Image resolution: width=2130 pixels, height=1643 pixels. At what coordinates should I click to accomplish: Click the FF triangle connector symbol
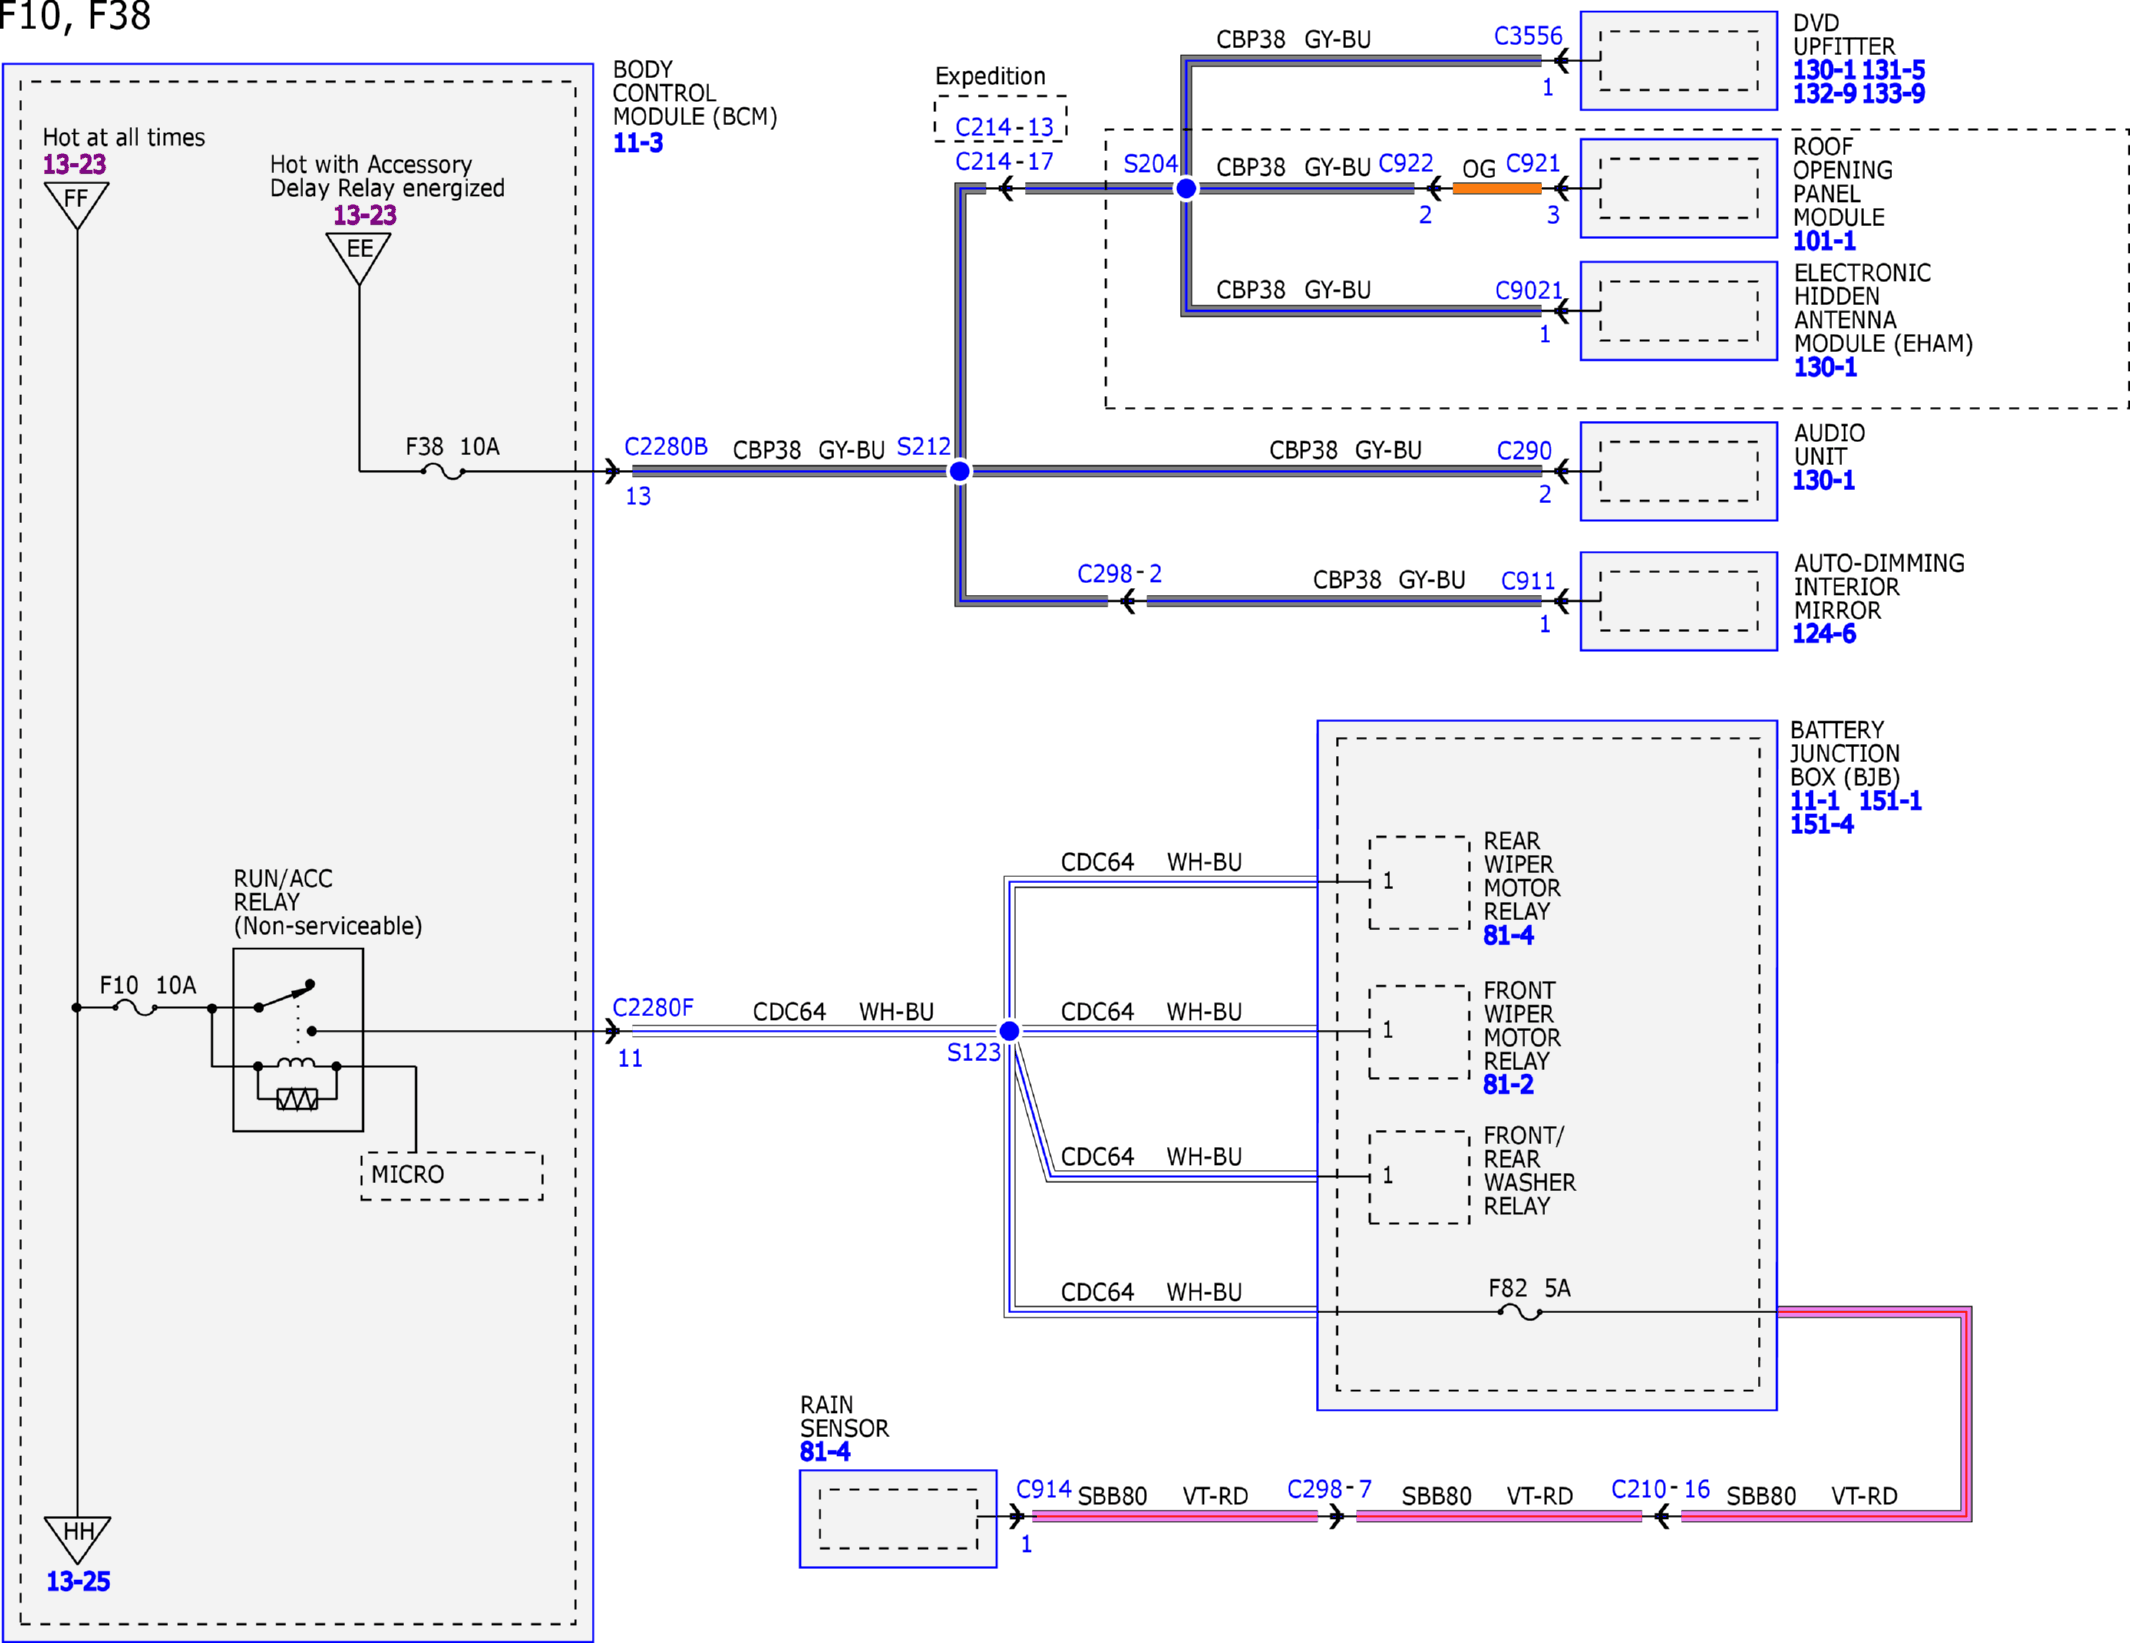coord(77,205)
